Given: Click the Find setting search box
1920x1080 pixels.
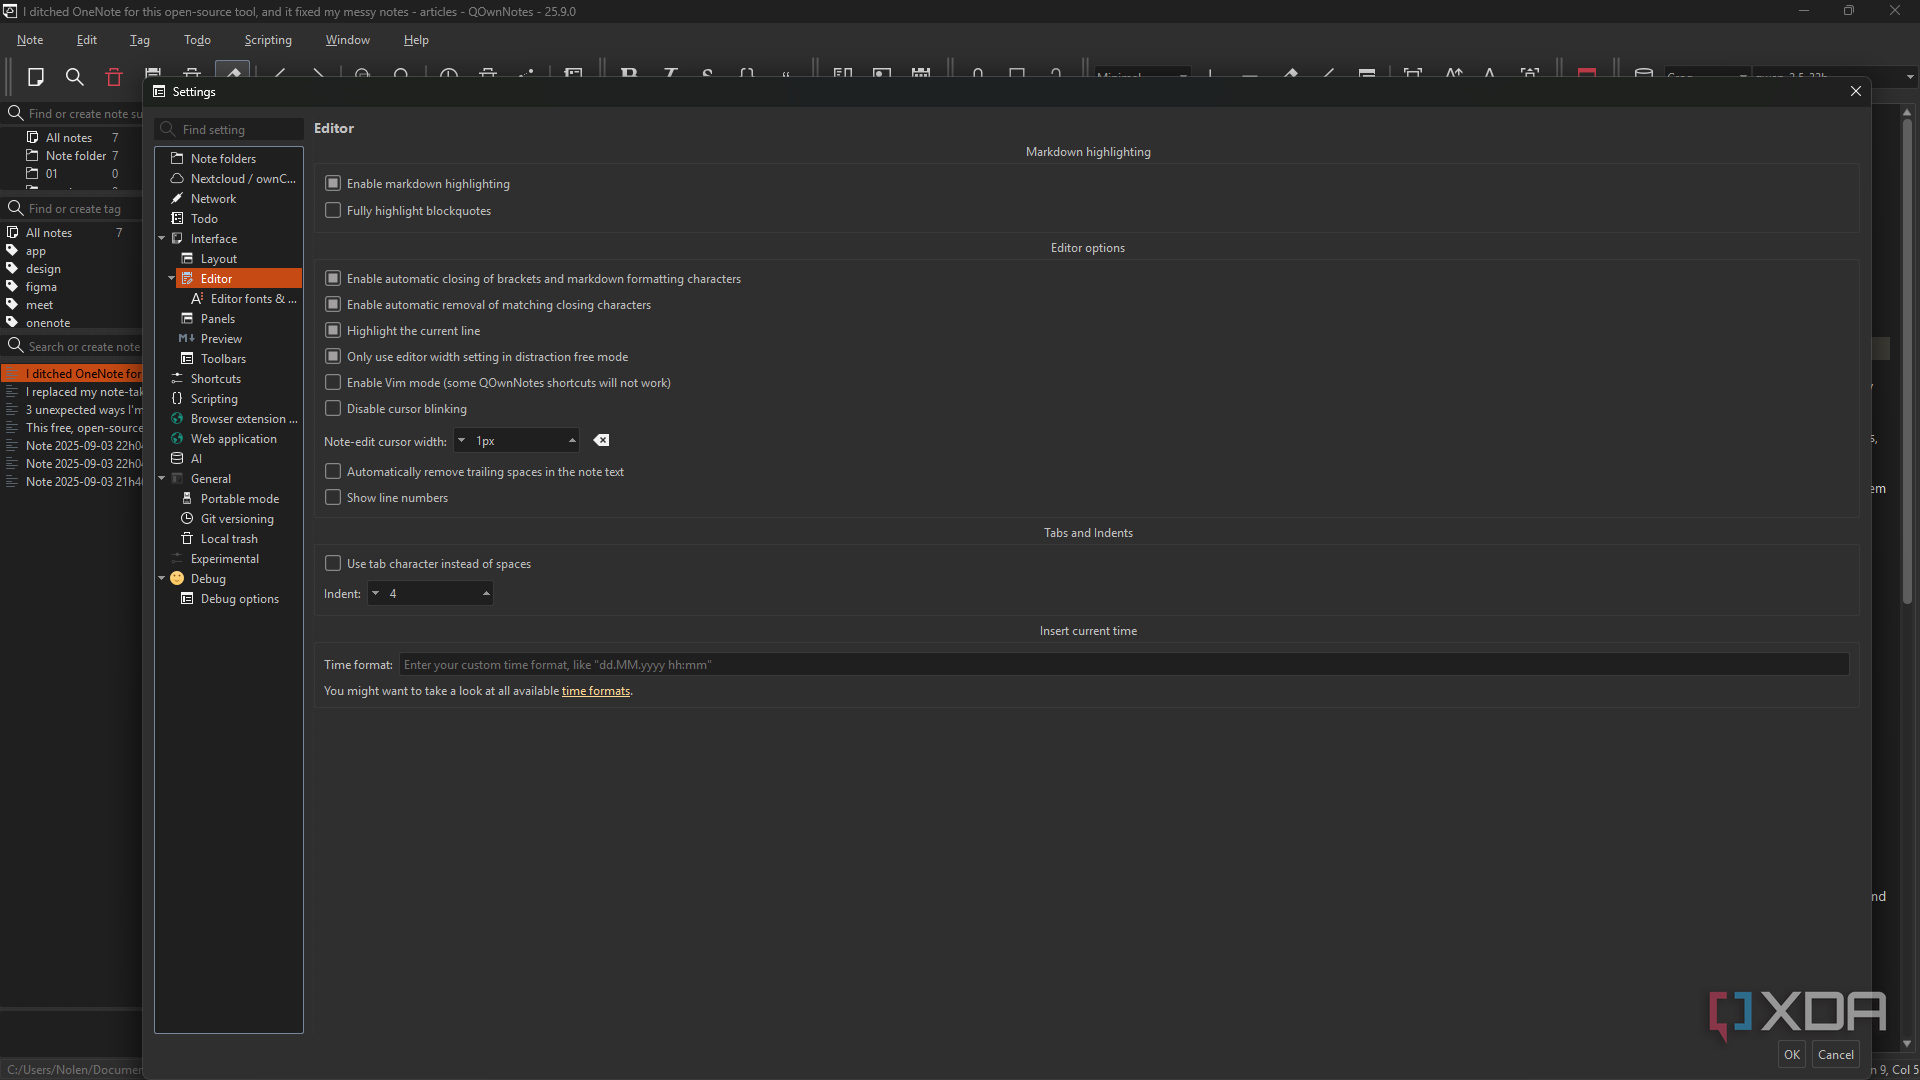Looking at the screenshot, I should coord(230,130).
